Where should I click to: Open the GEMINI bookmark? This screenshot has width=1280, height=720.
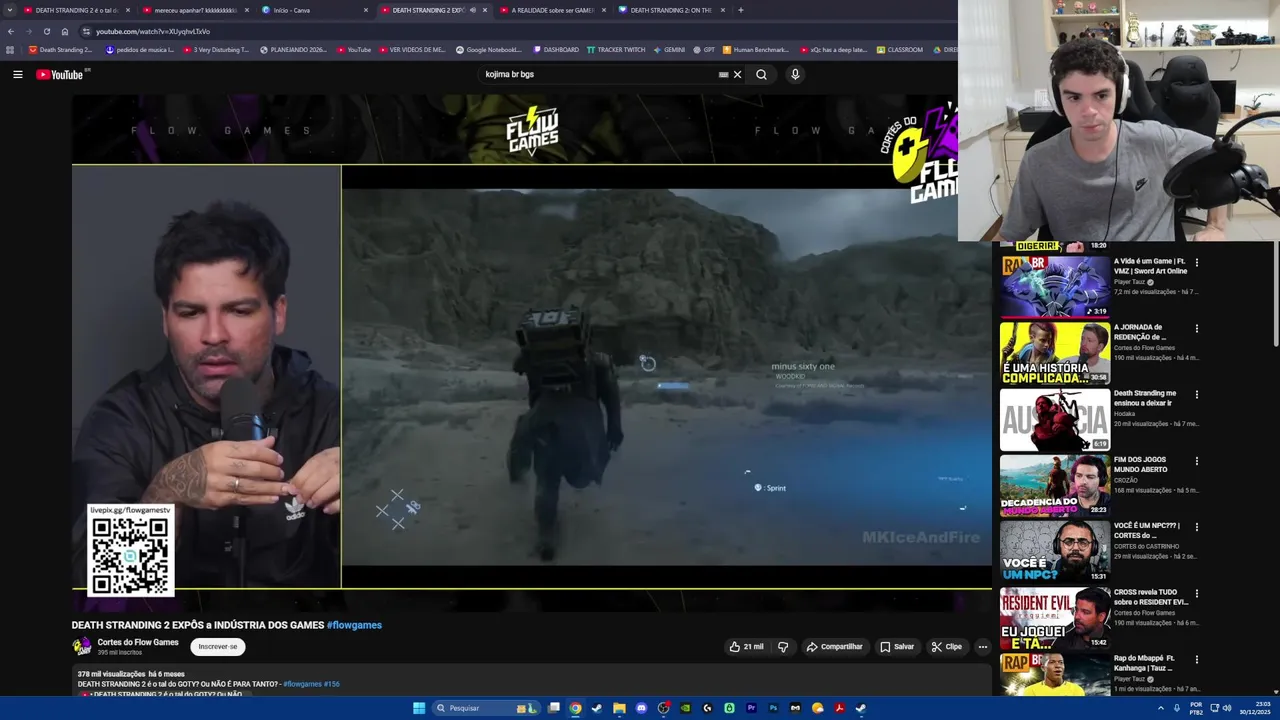pos(668,49)
